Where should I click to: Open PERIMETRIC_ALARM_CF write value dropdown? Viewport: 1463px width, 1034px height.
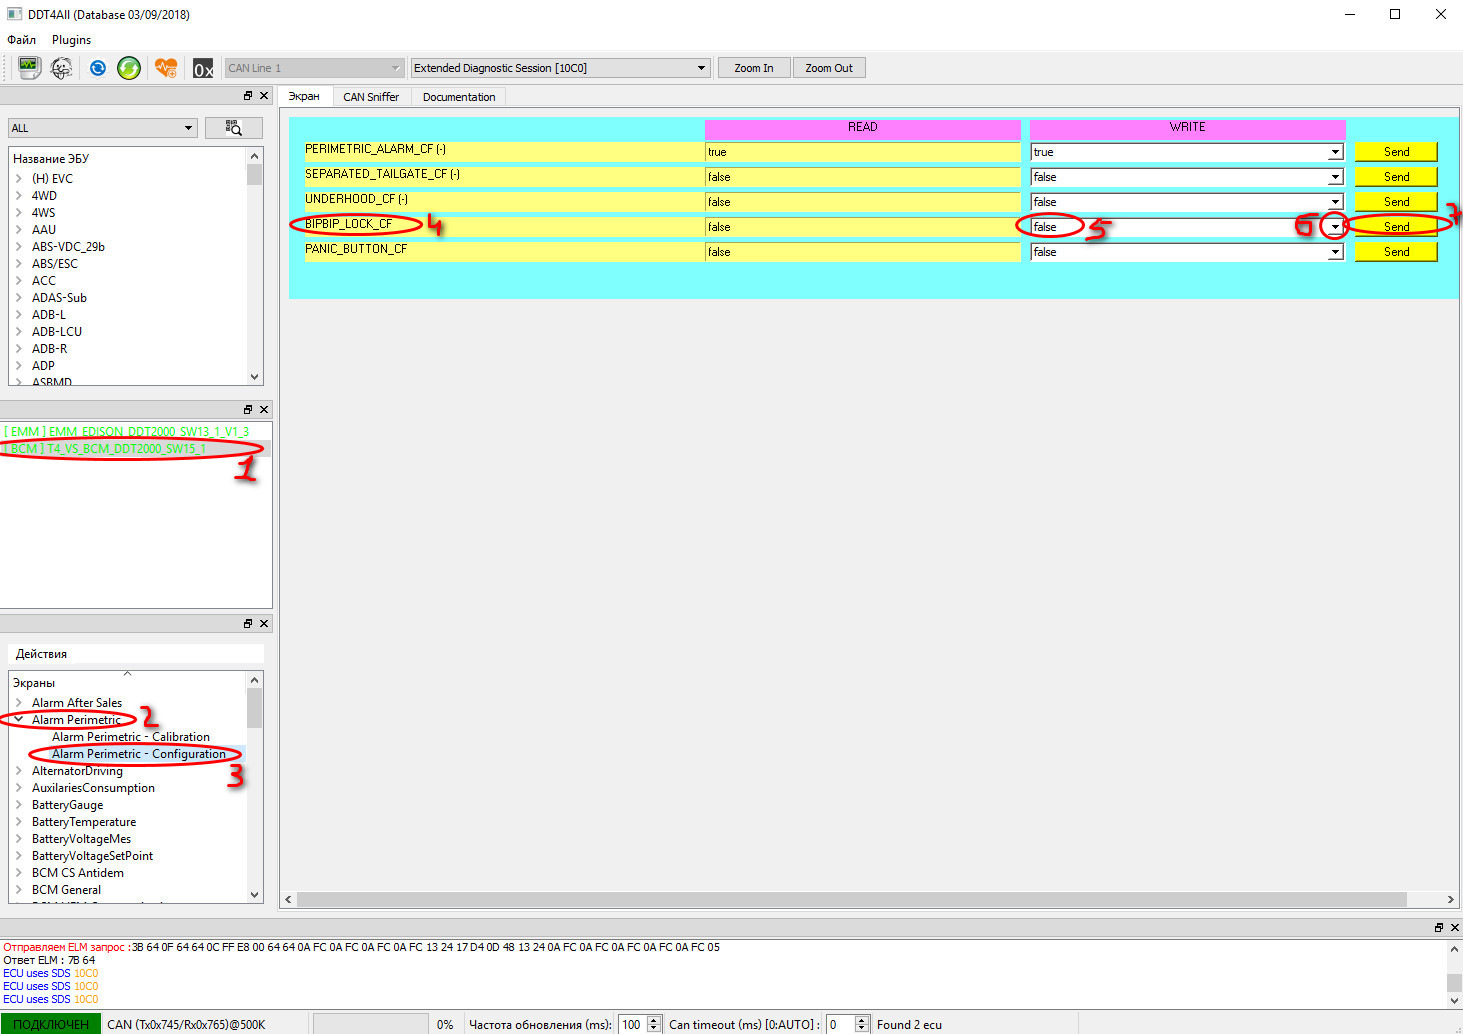tap(1335, 152)
